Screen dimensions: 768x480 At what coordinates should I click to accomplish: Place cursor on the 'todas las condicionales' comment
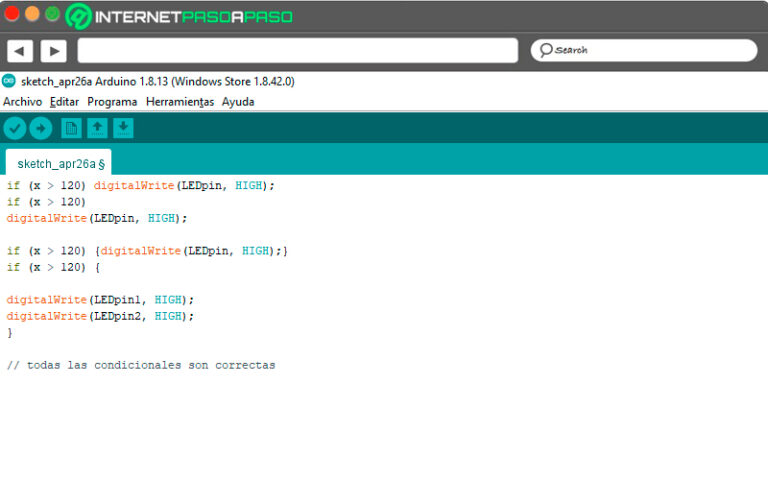click(140, 365)
